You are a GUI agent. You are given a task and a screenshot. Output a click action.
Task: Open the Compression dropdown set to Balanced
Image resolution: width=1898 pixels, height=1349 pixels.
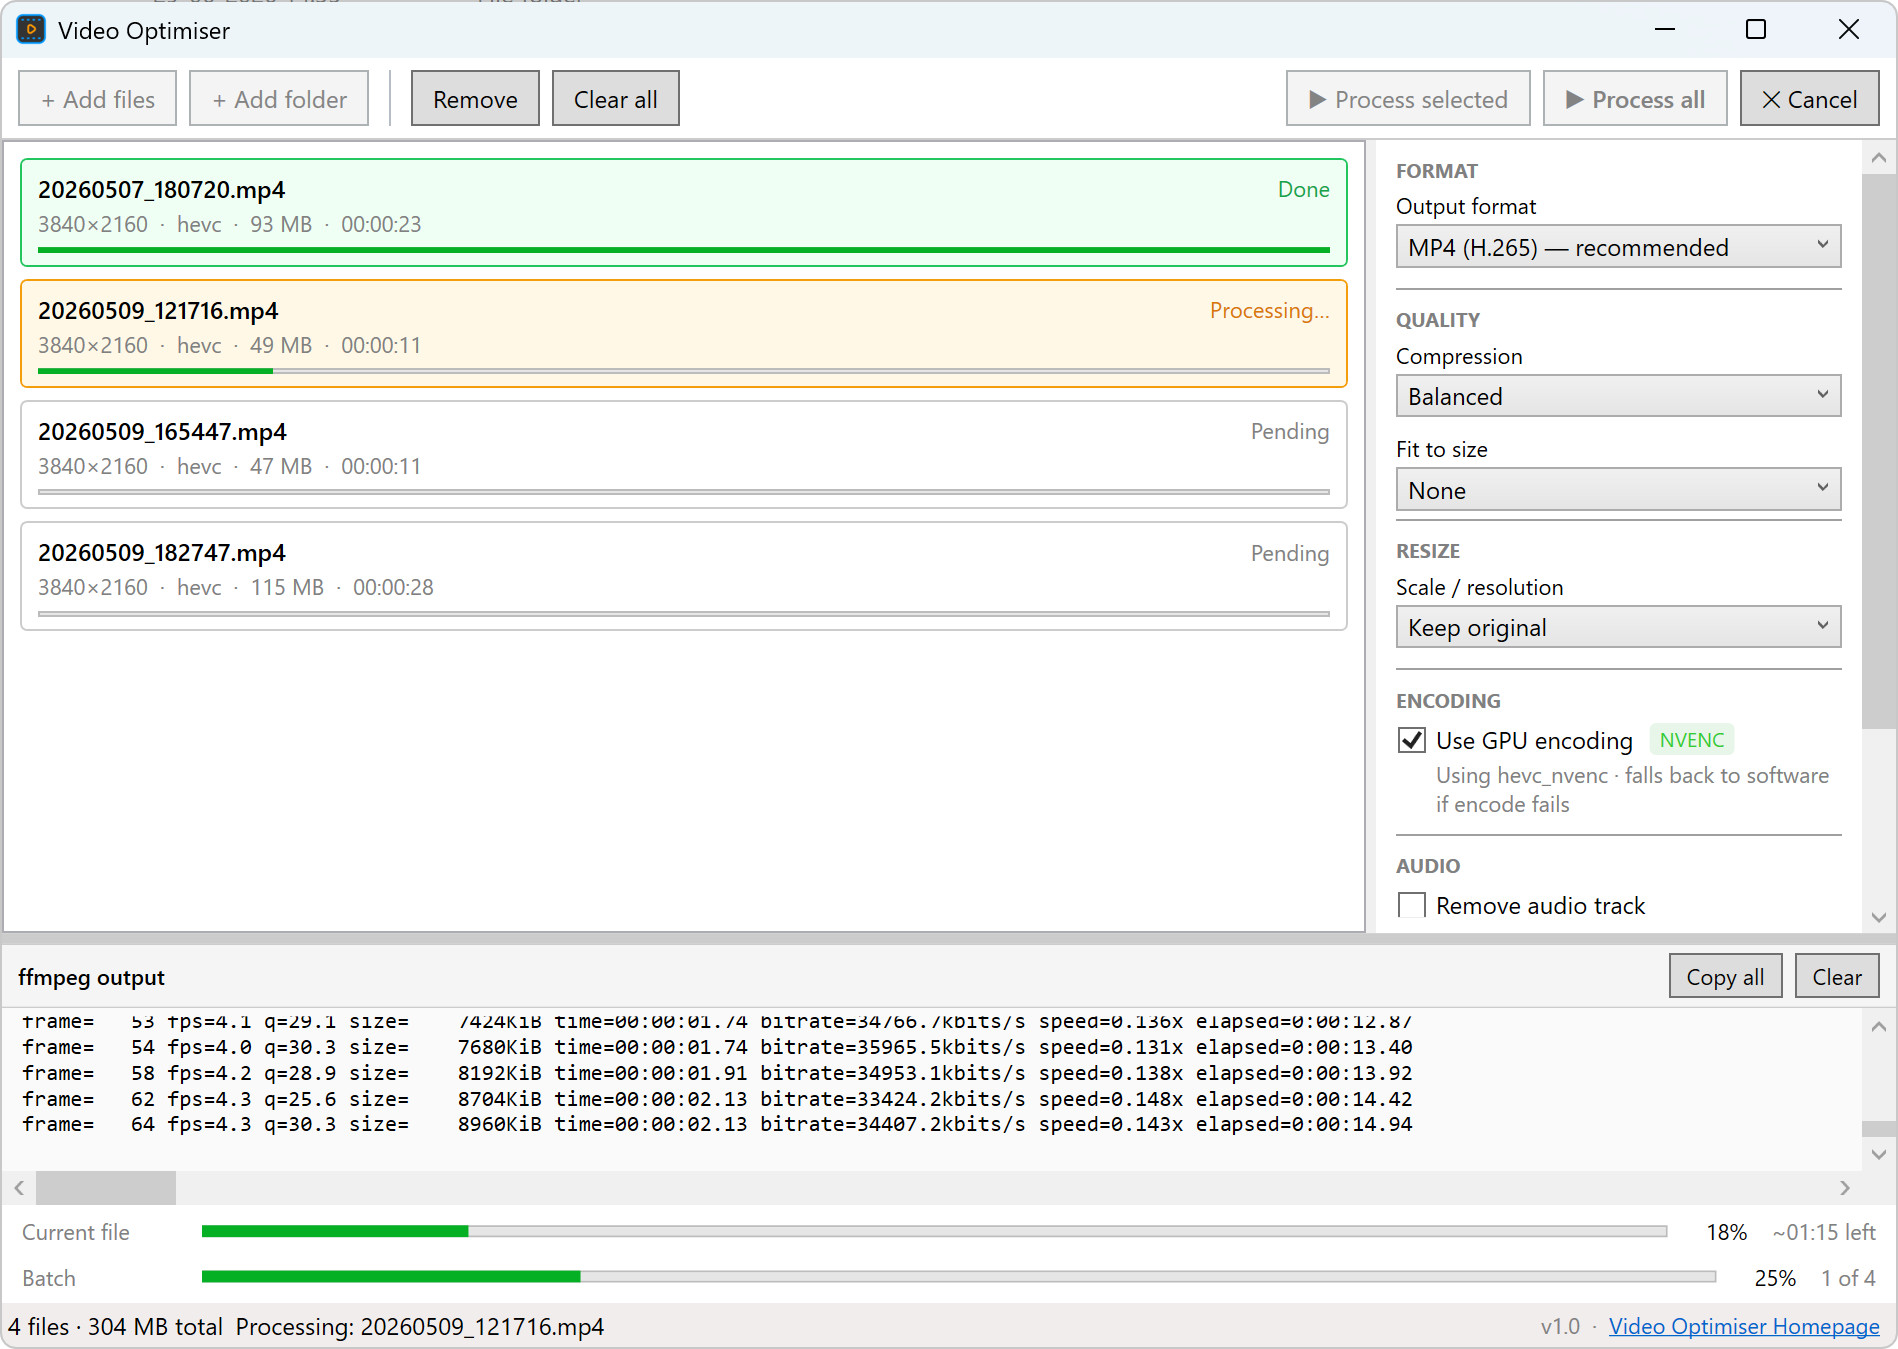click(x=1618, y=396)
